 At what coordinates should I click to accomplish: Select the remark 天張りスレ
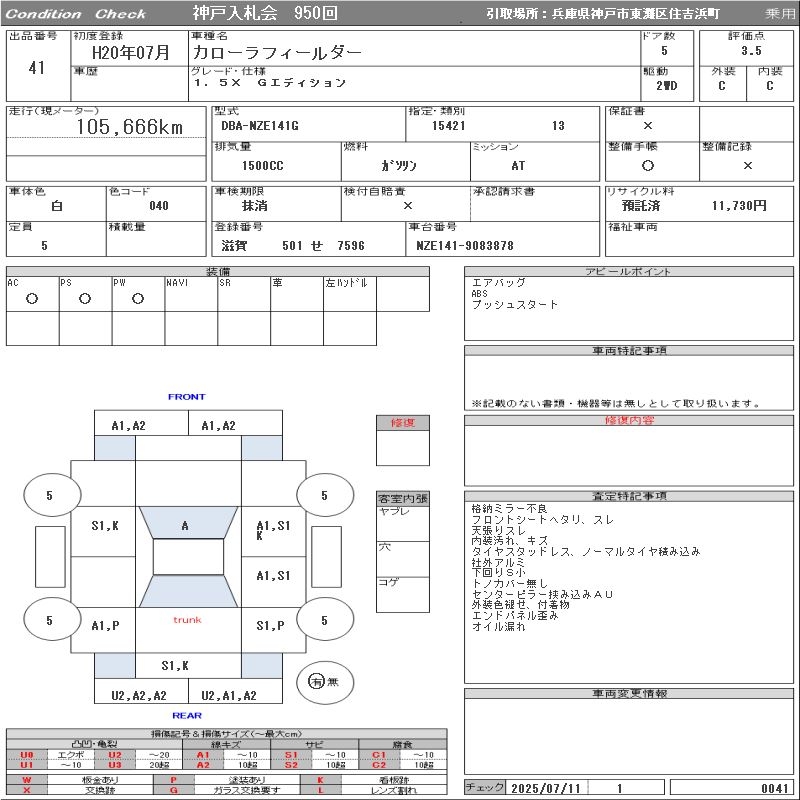point(498,530)
